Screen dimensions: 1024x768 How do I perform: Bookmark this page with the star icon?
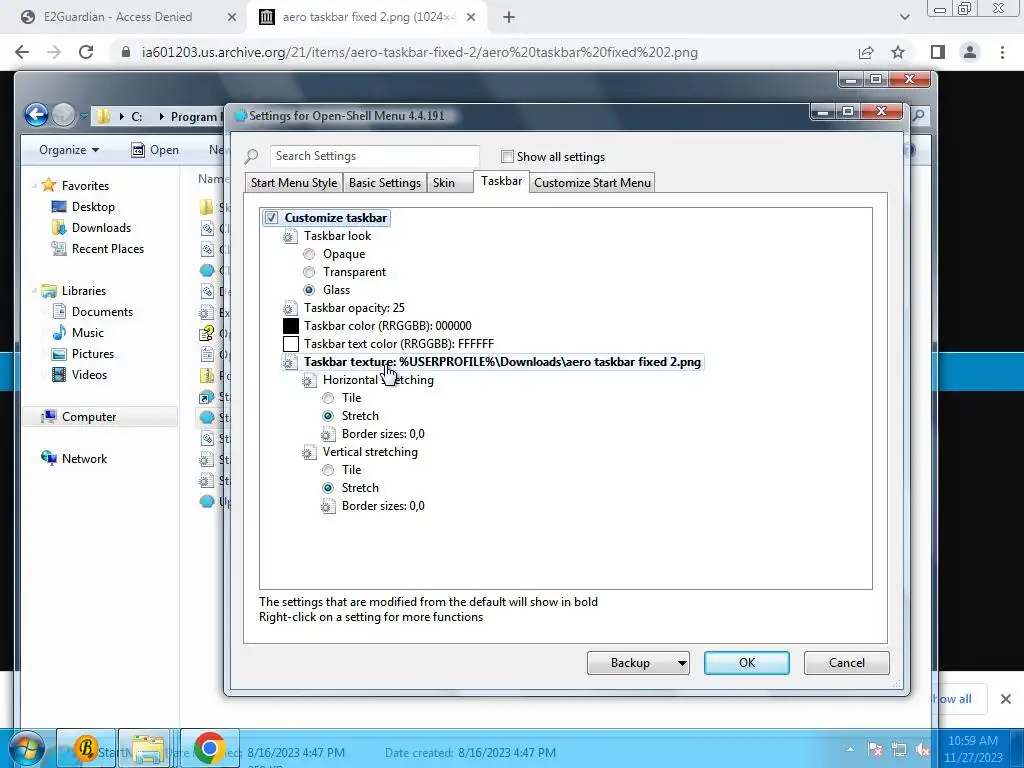pyautogui.click(x=898, y=52)
